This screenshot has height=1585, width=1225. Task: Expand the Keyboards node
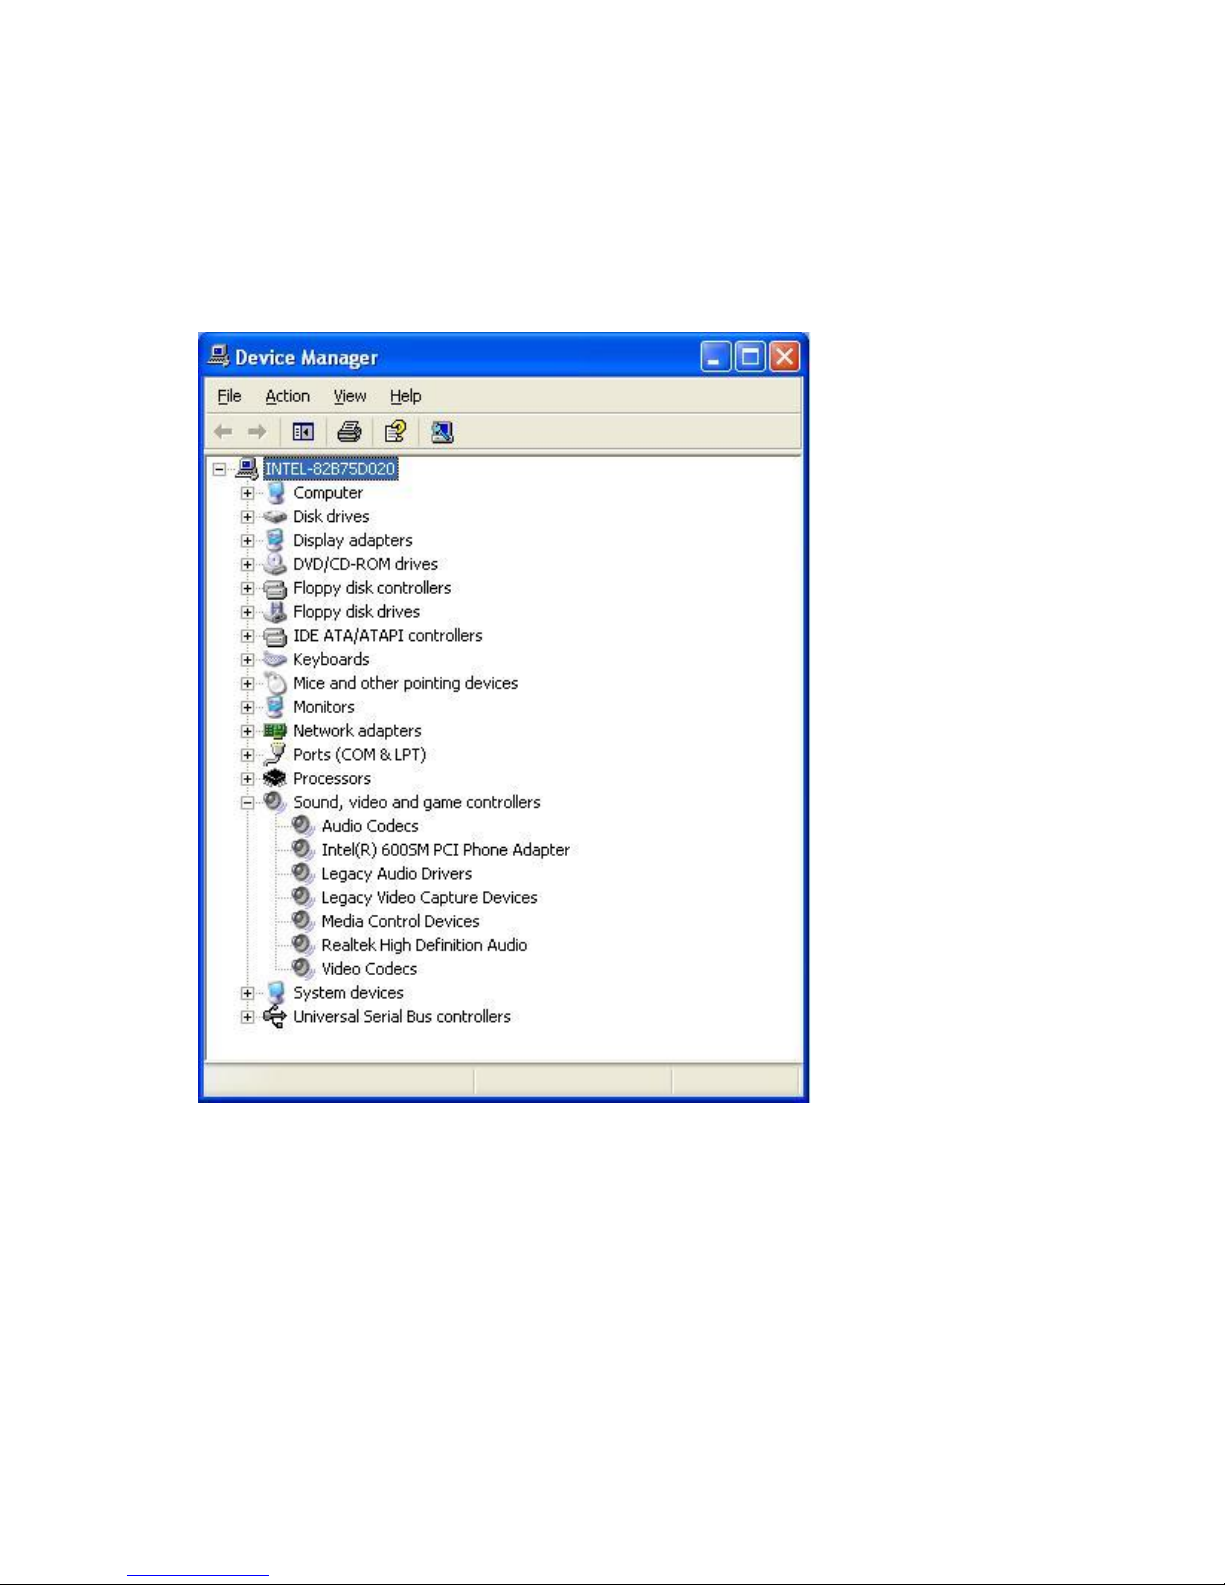pyautogui.click(x=247, y=660)
